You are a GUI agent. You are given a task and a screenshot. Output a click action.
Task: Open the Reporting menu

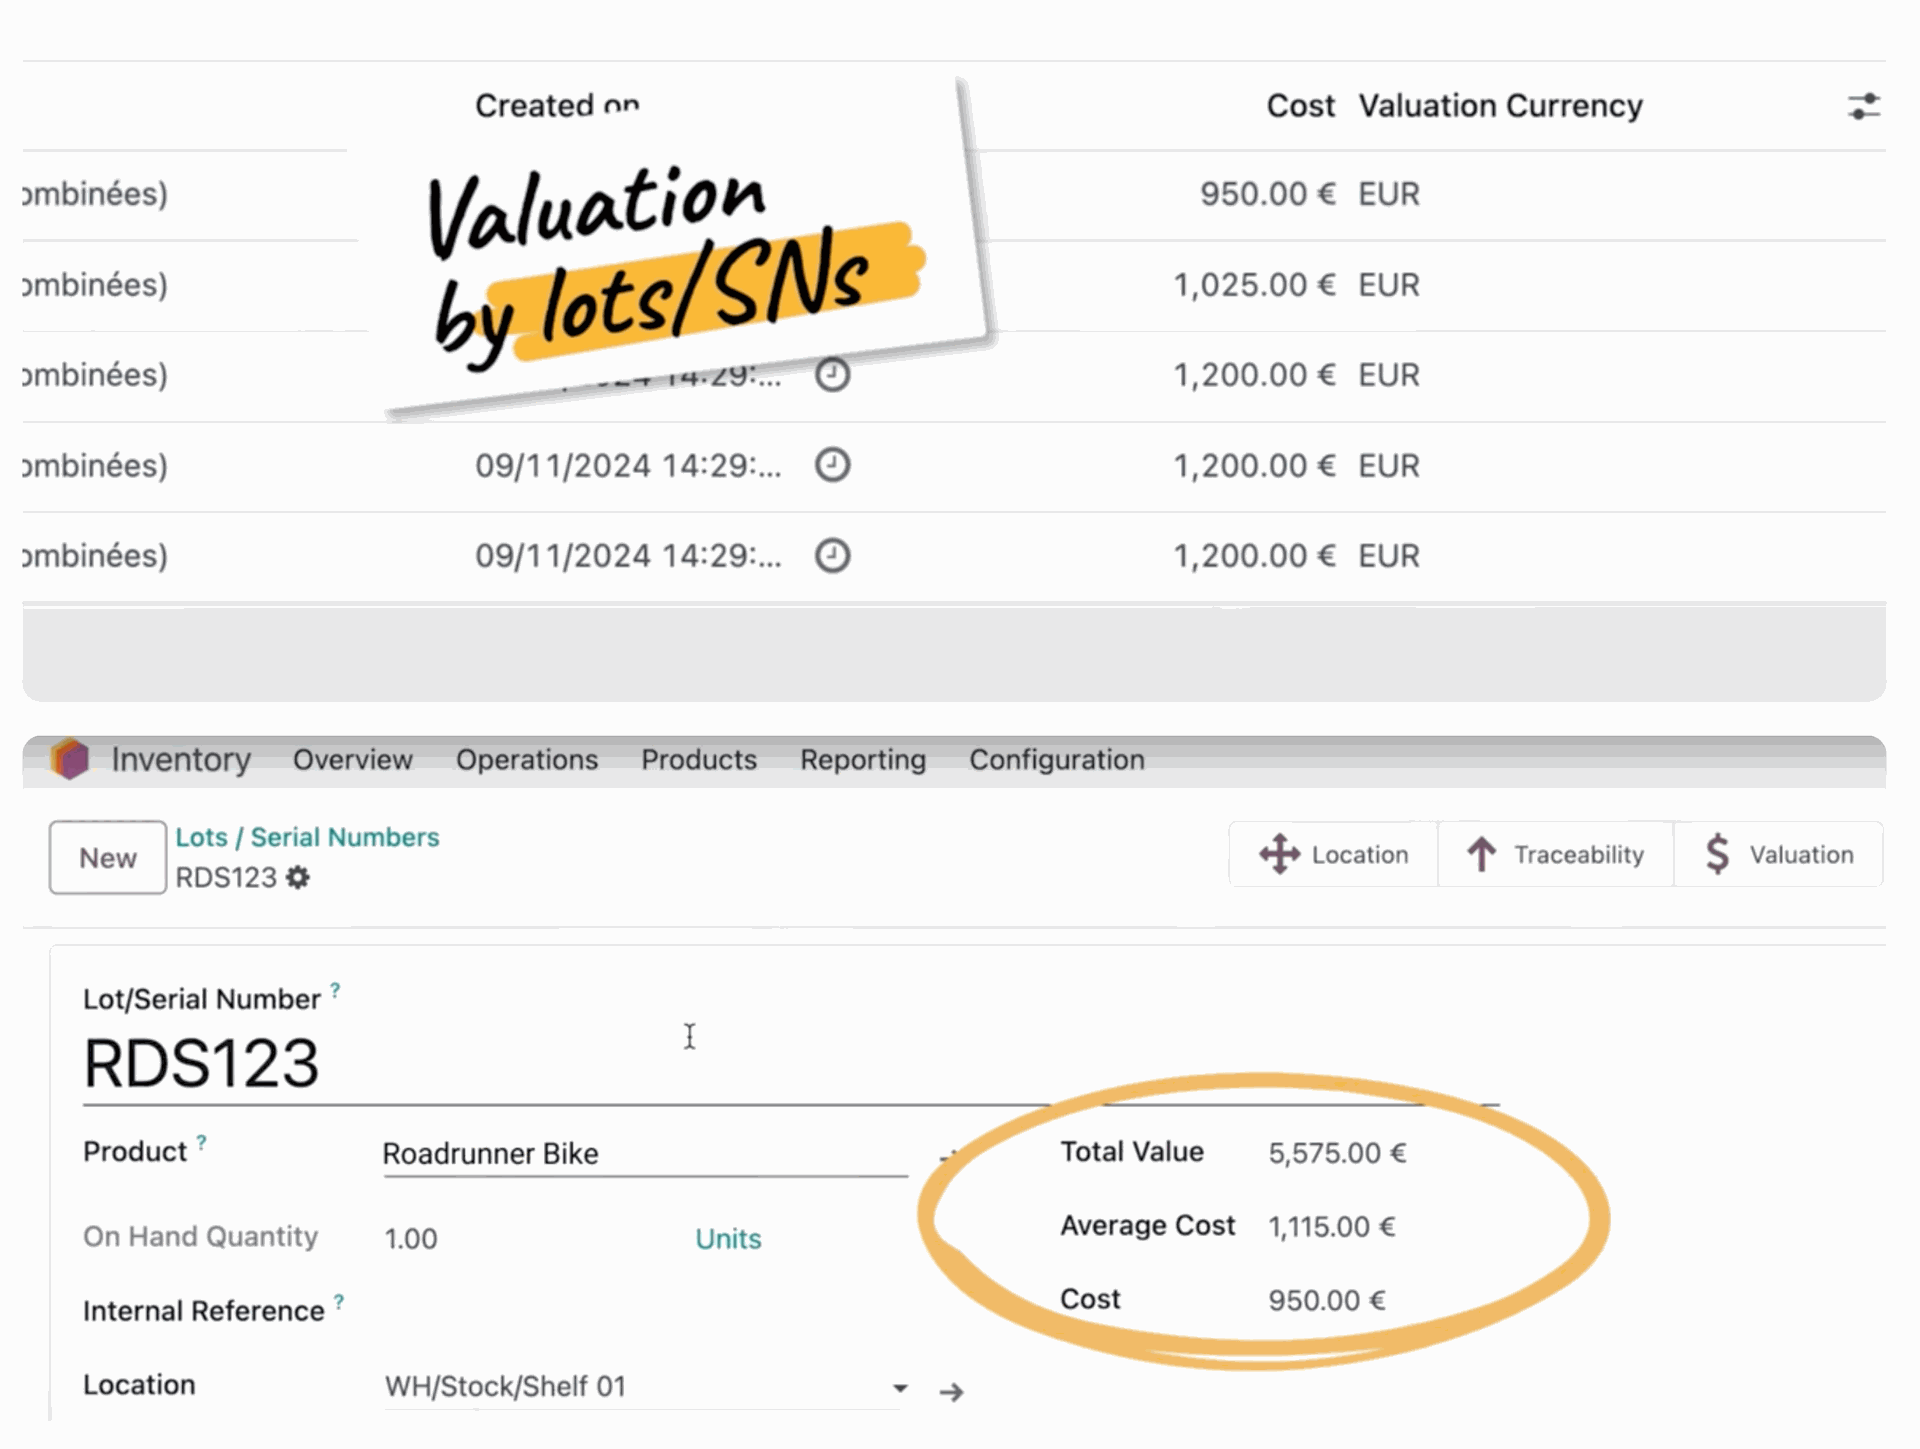point(862,760)
